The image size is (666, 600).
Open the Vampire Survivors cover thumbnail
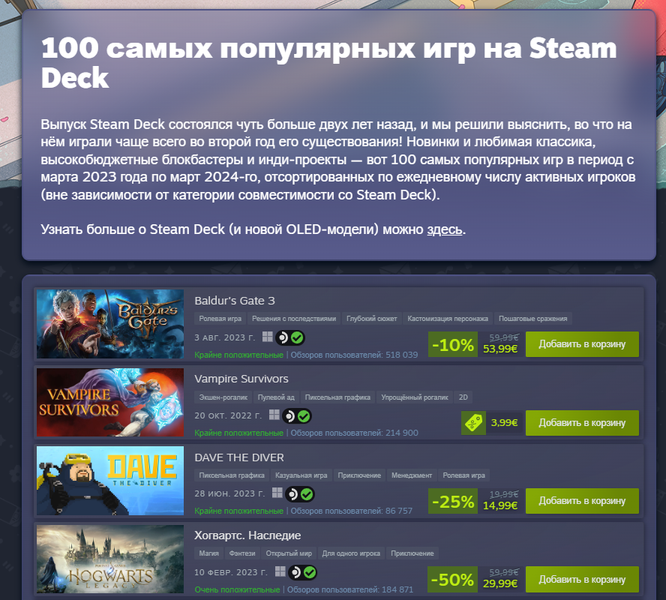coord(110,403)
